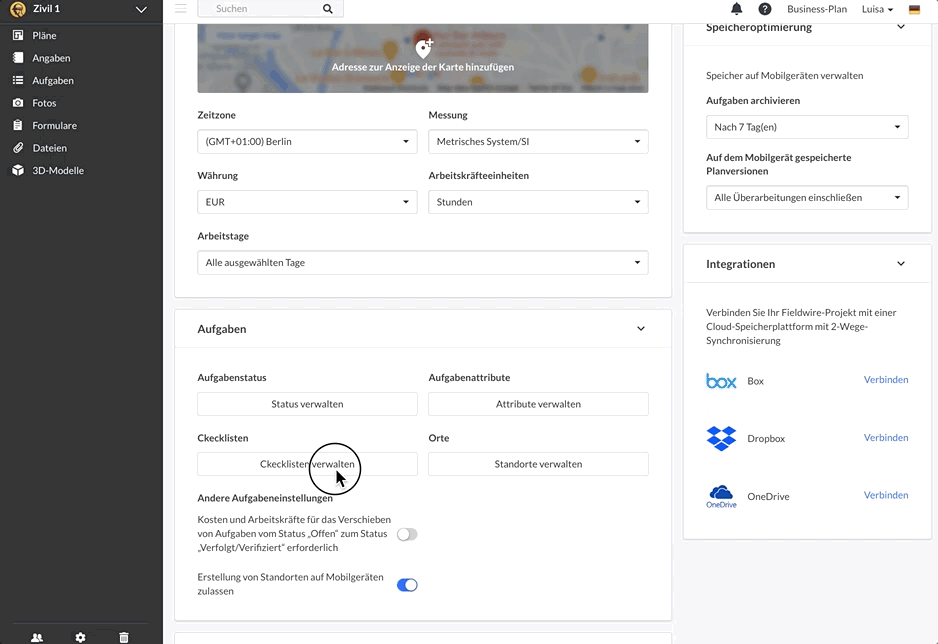Screen dimensions: 938x644
Task: Disable Erstellung von Standorten auf Mobilgeräten switch
Action: tap(407, 585)
